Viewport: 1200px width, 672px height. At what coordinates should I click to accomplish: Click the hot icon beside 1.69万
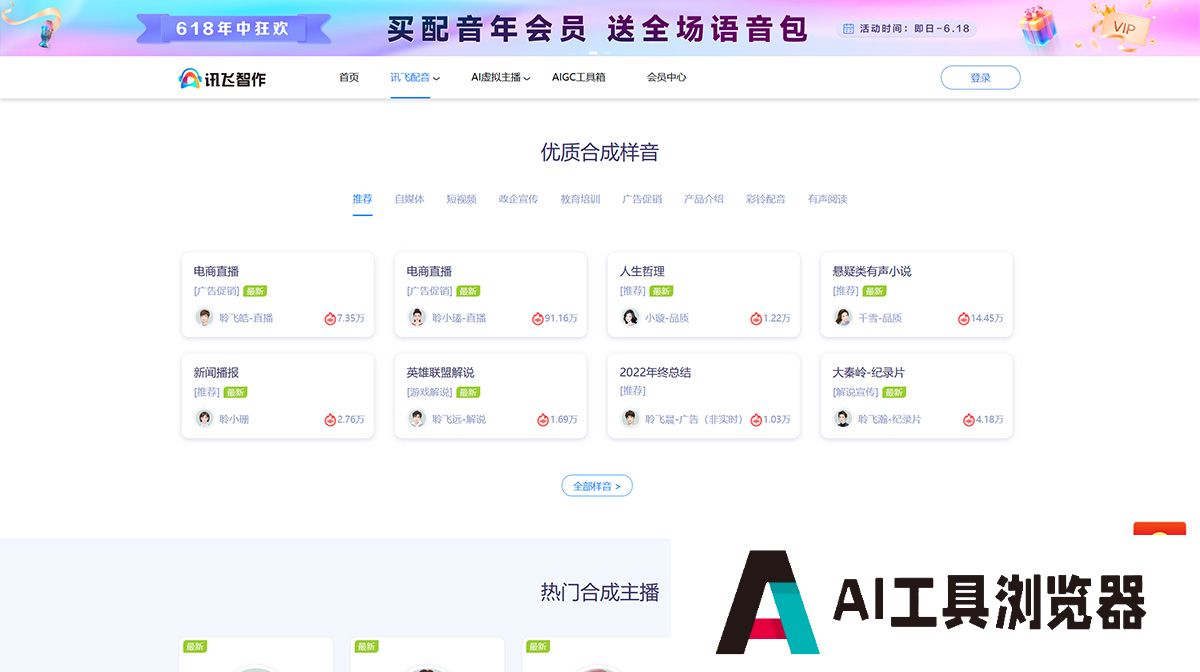543,419
